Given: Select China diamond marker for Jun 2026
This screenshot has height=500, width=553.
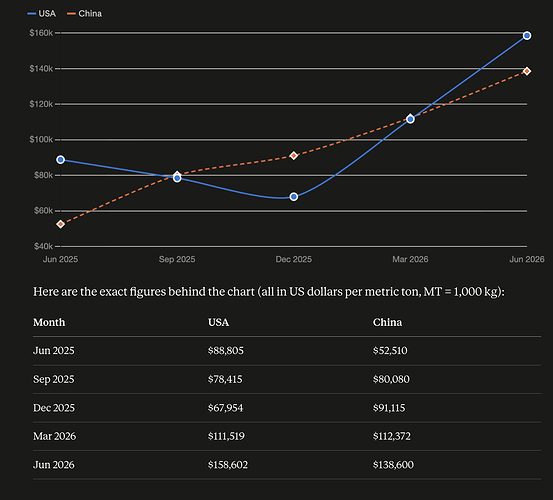Looking at the screenshot, I should pos(527,71).
